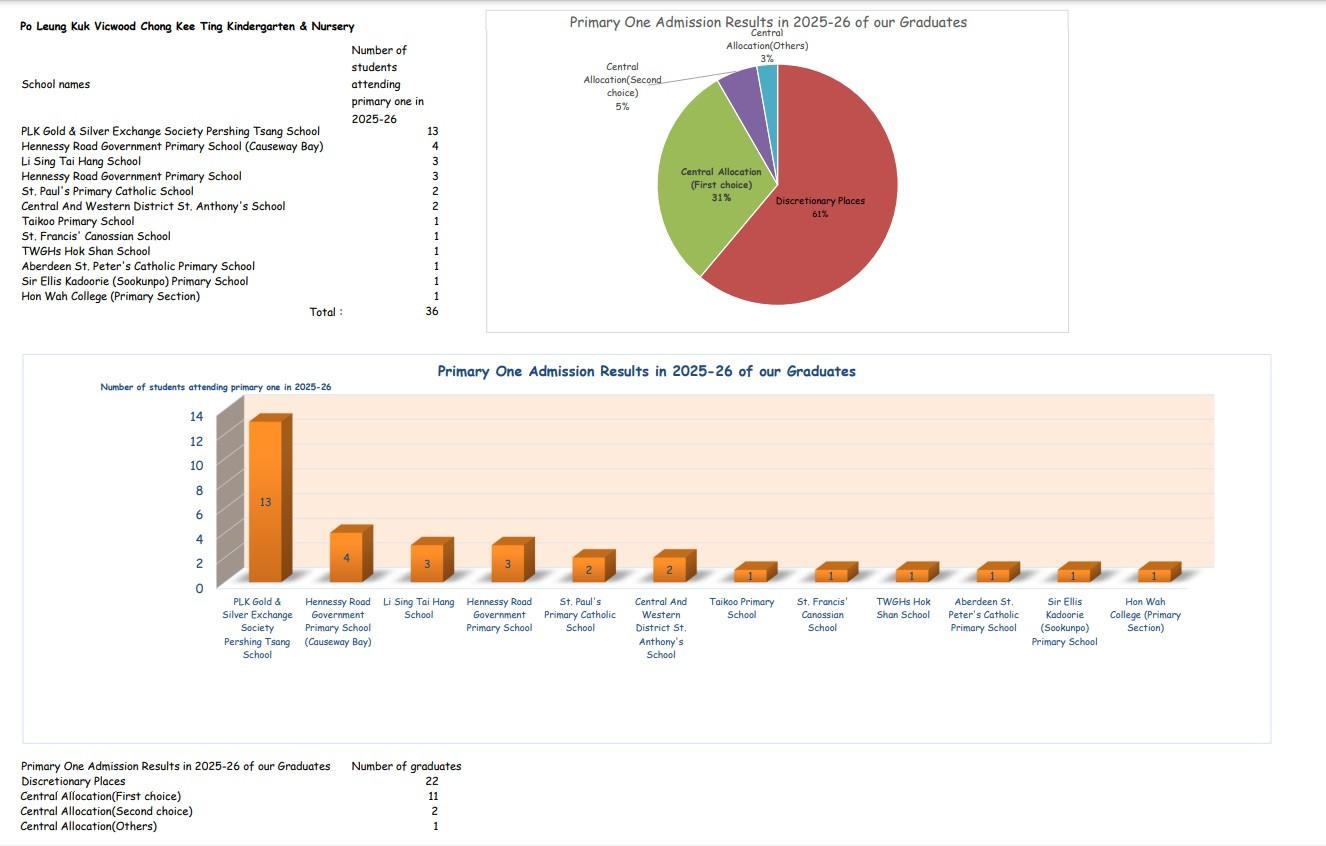Select the total value 36
This screenshot has width=1326, height=846.
(432, 312)
